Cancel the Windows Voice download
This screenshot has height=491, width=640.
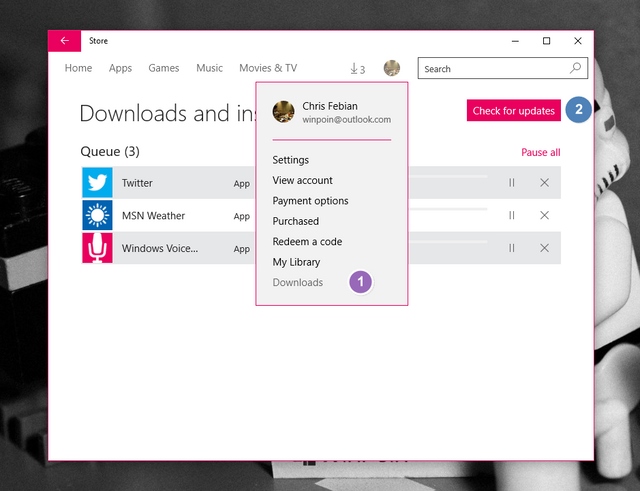(x=544, y=248)
